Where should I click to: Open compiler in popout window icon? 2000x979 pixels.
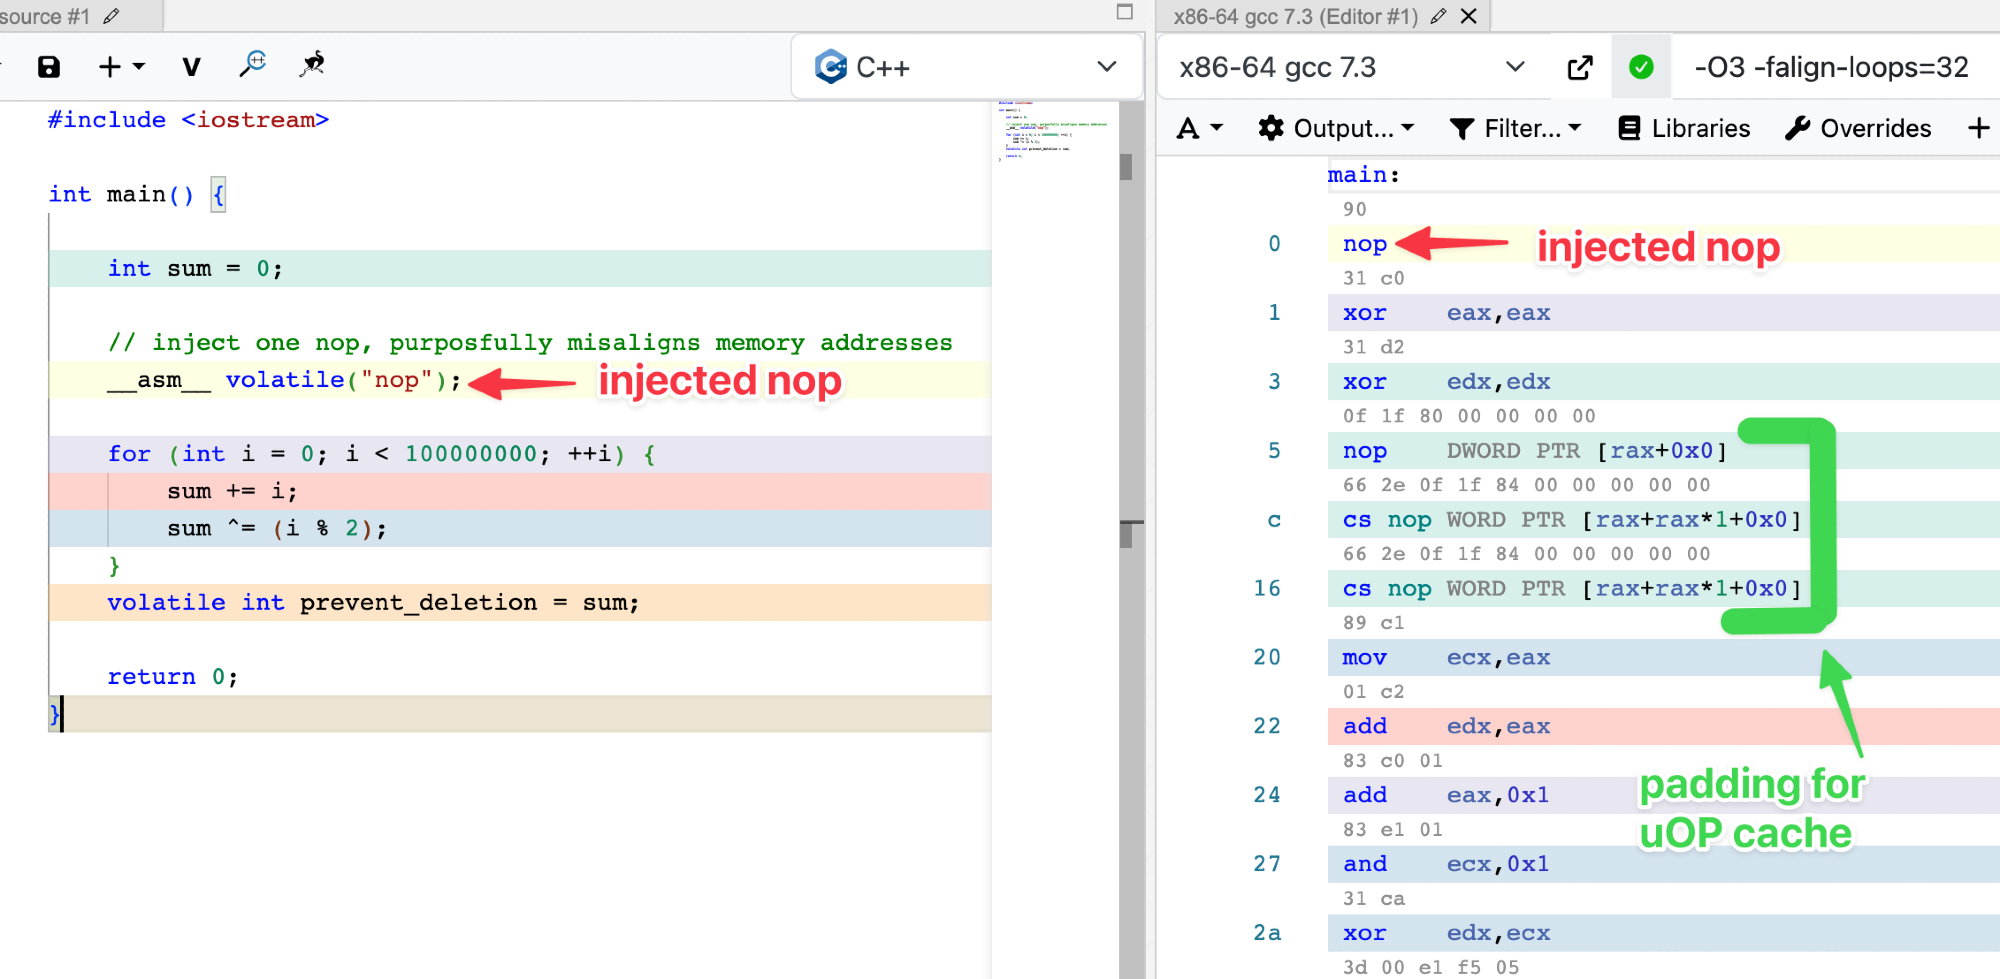(1580, 68)
